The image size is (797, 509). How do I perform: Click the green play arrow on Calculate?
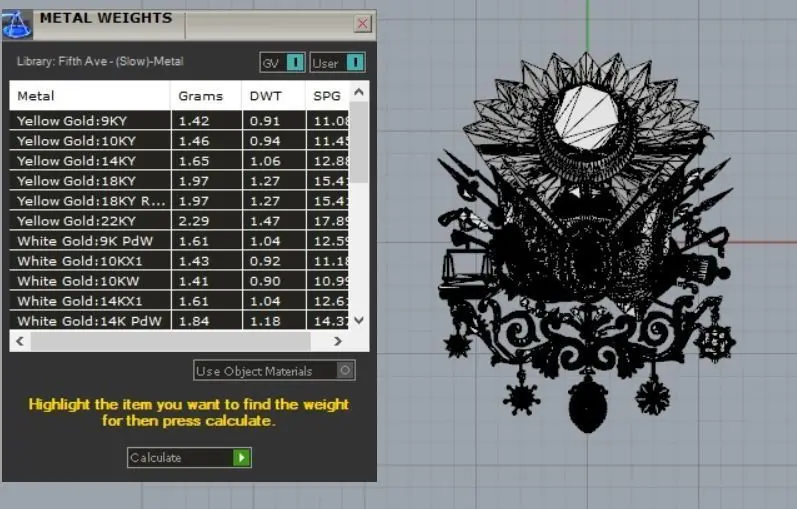(x=242, y=458)
